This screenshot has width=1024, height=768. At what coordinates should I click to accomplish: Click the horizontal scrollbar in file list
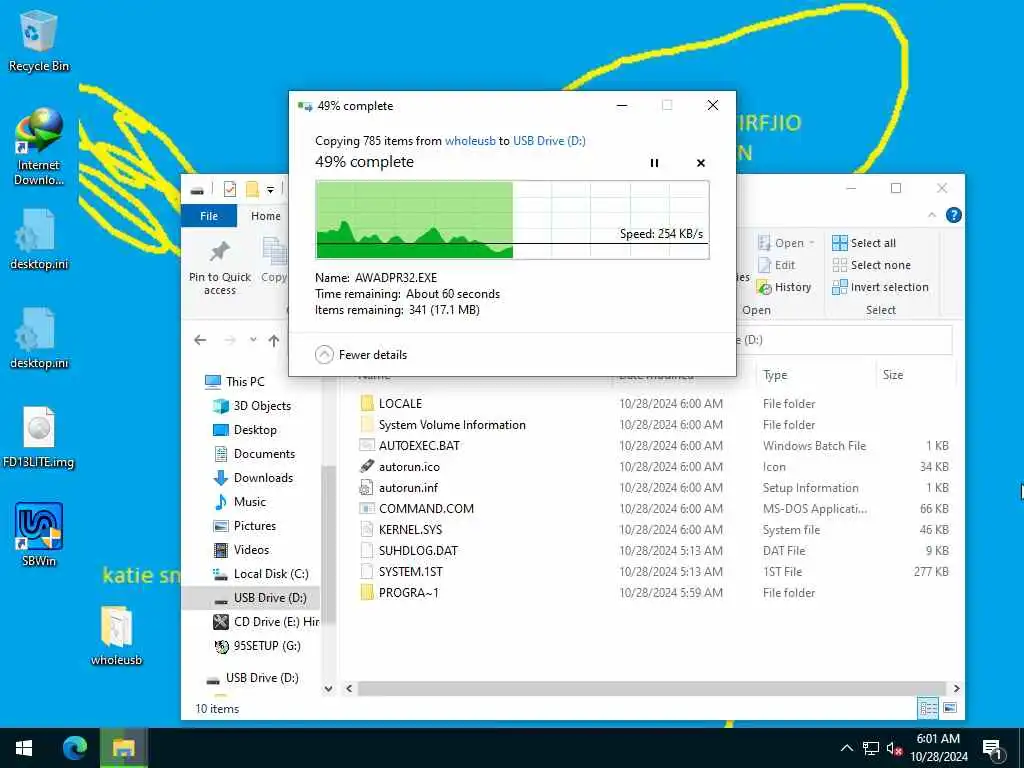651,688
